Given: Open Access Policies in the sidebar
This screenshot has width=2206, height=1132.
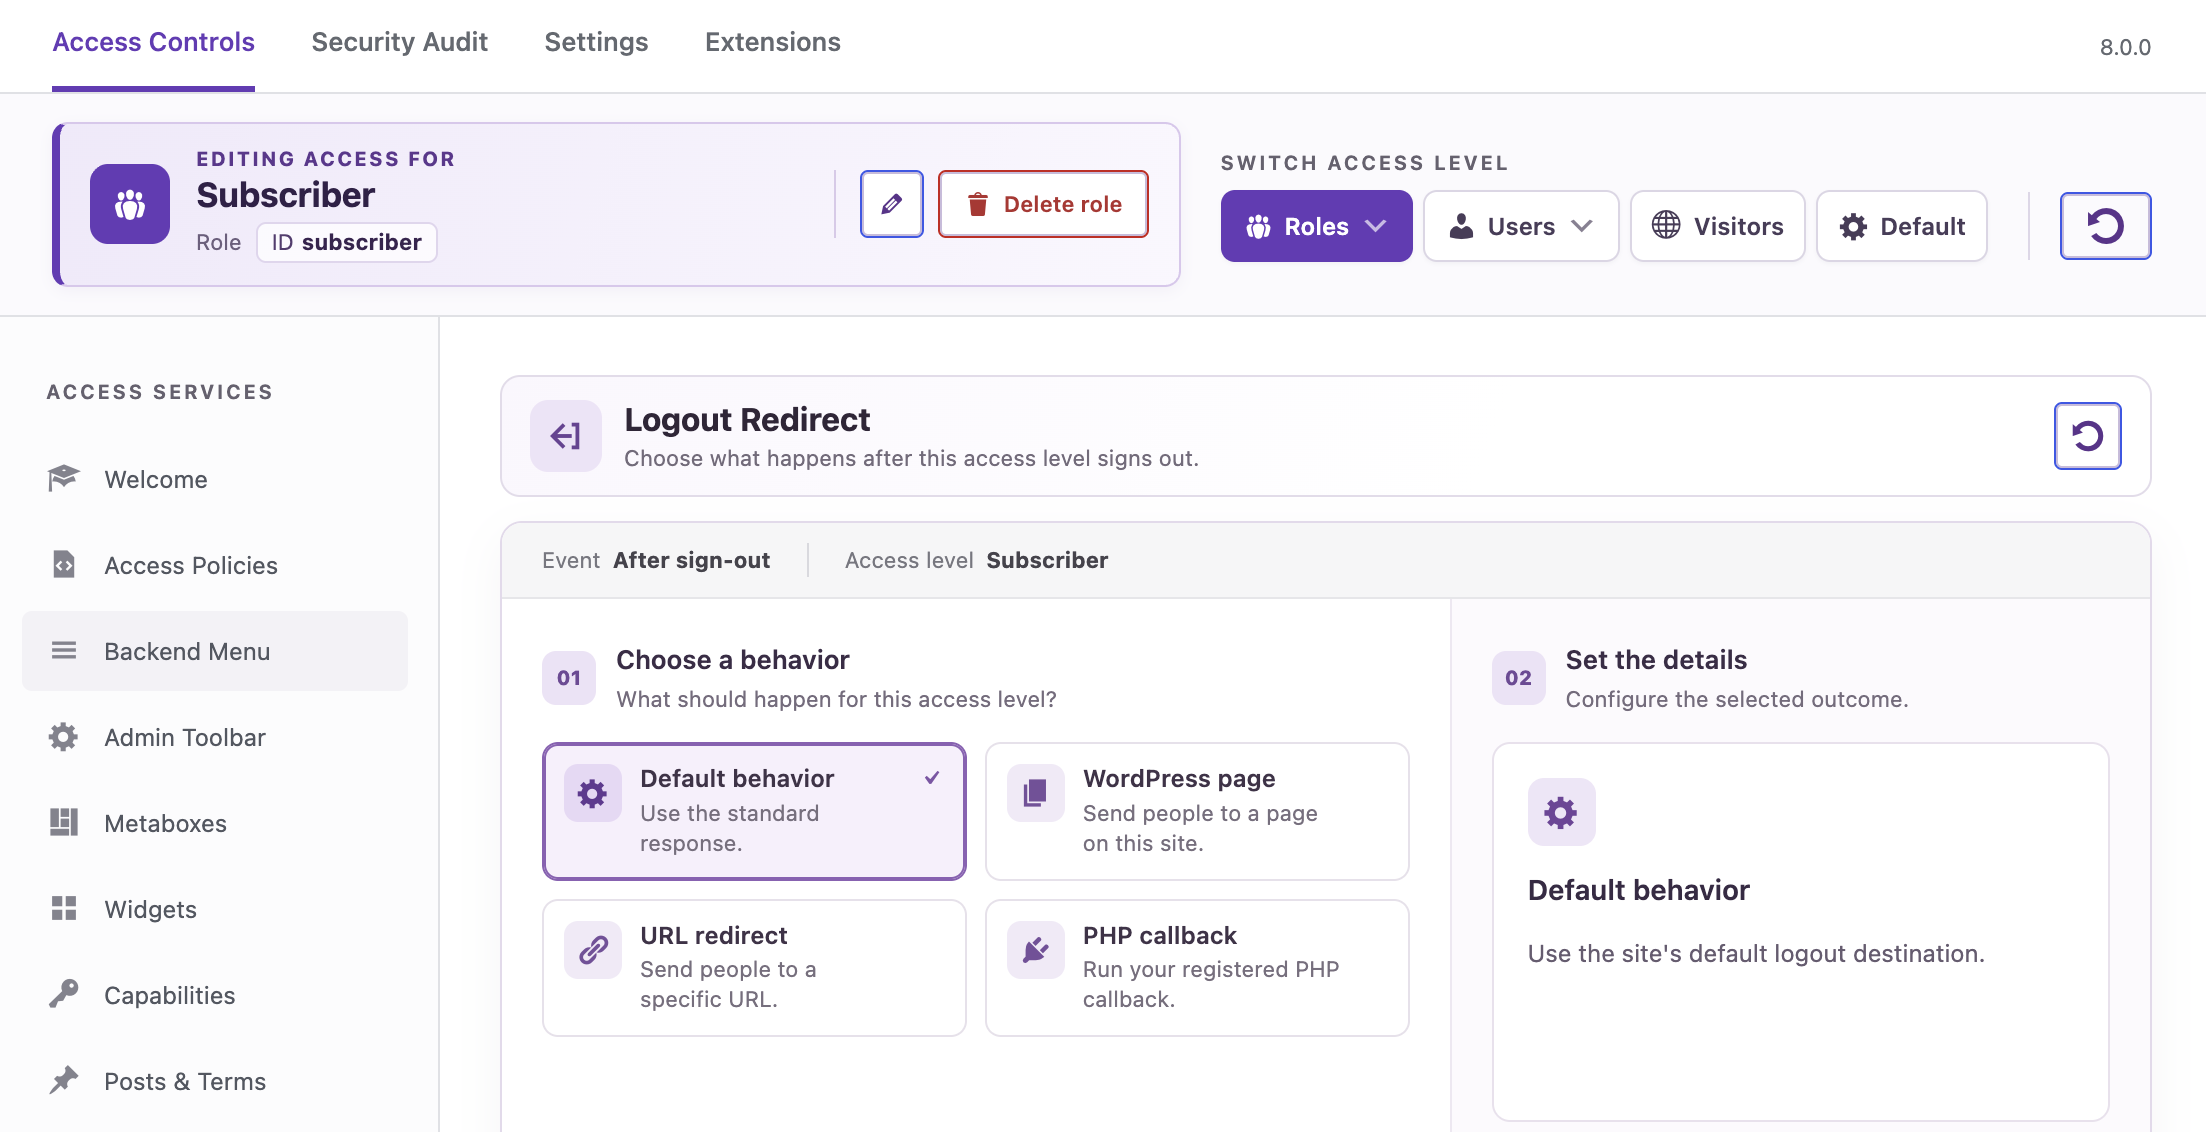Looking at the screenshot, I should tap(215, 565).
